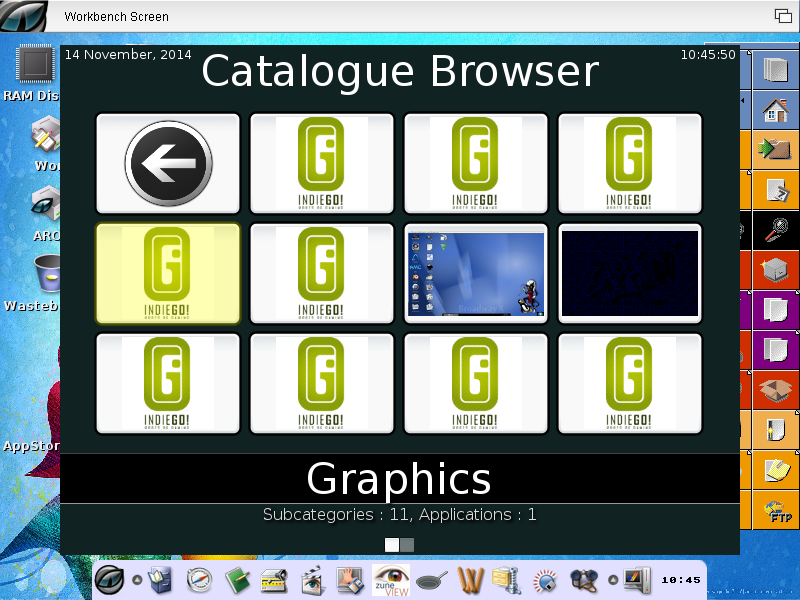The image size is (800, 600).
Task: Open the IndieGo tile directly below the Broadway X screenshot
Action: point(476,384)
